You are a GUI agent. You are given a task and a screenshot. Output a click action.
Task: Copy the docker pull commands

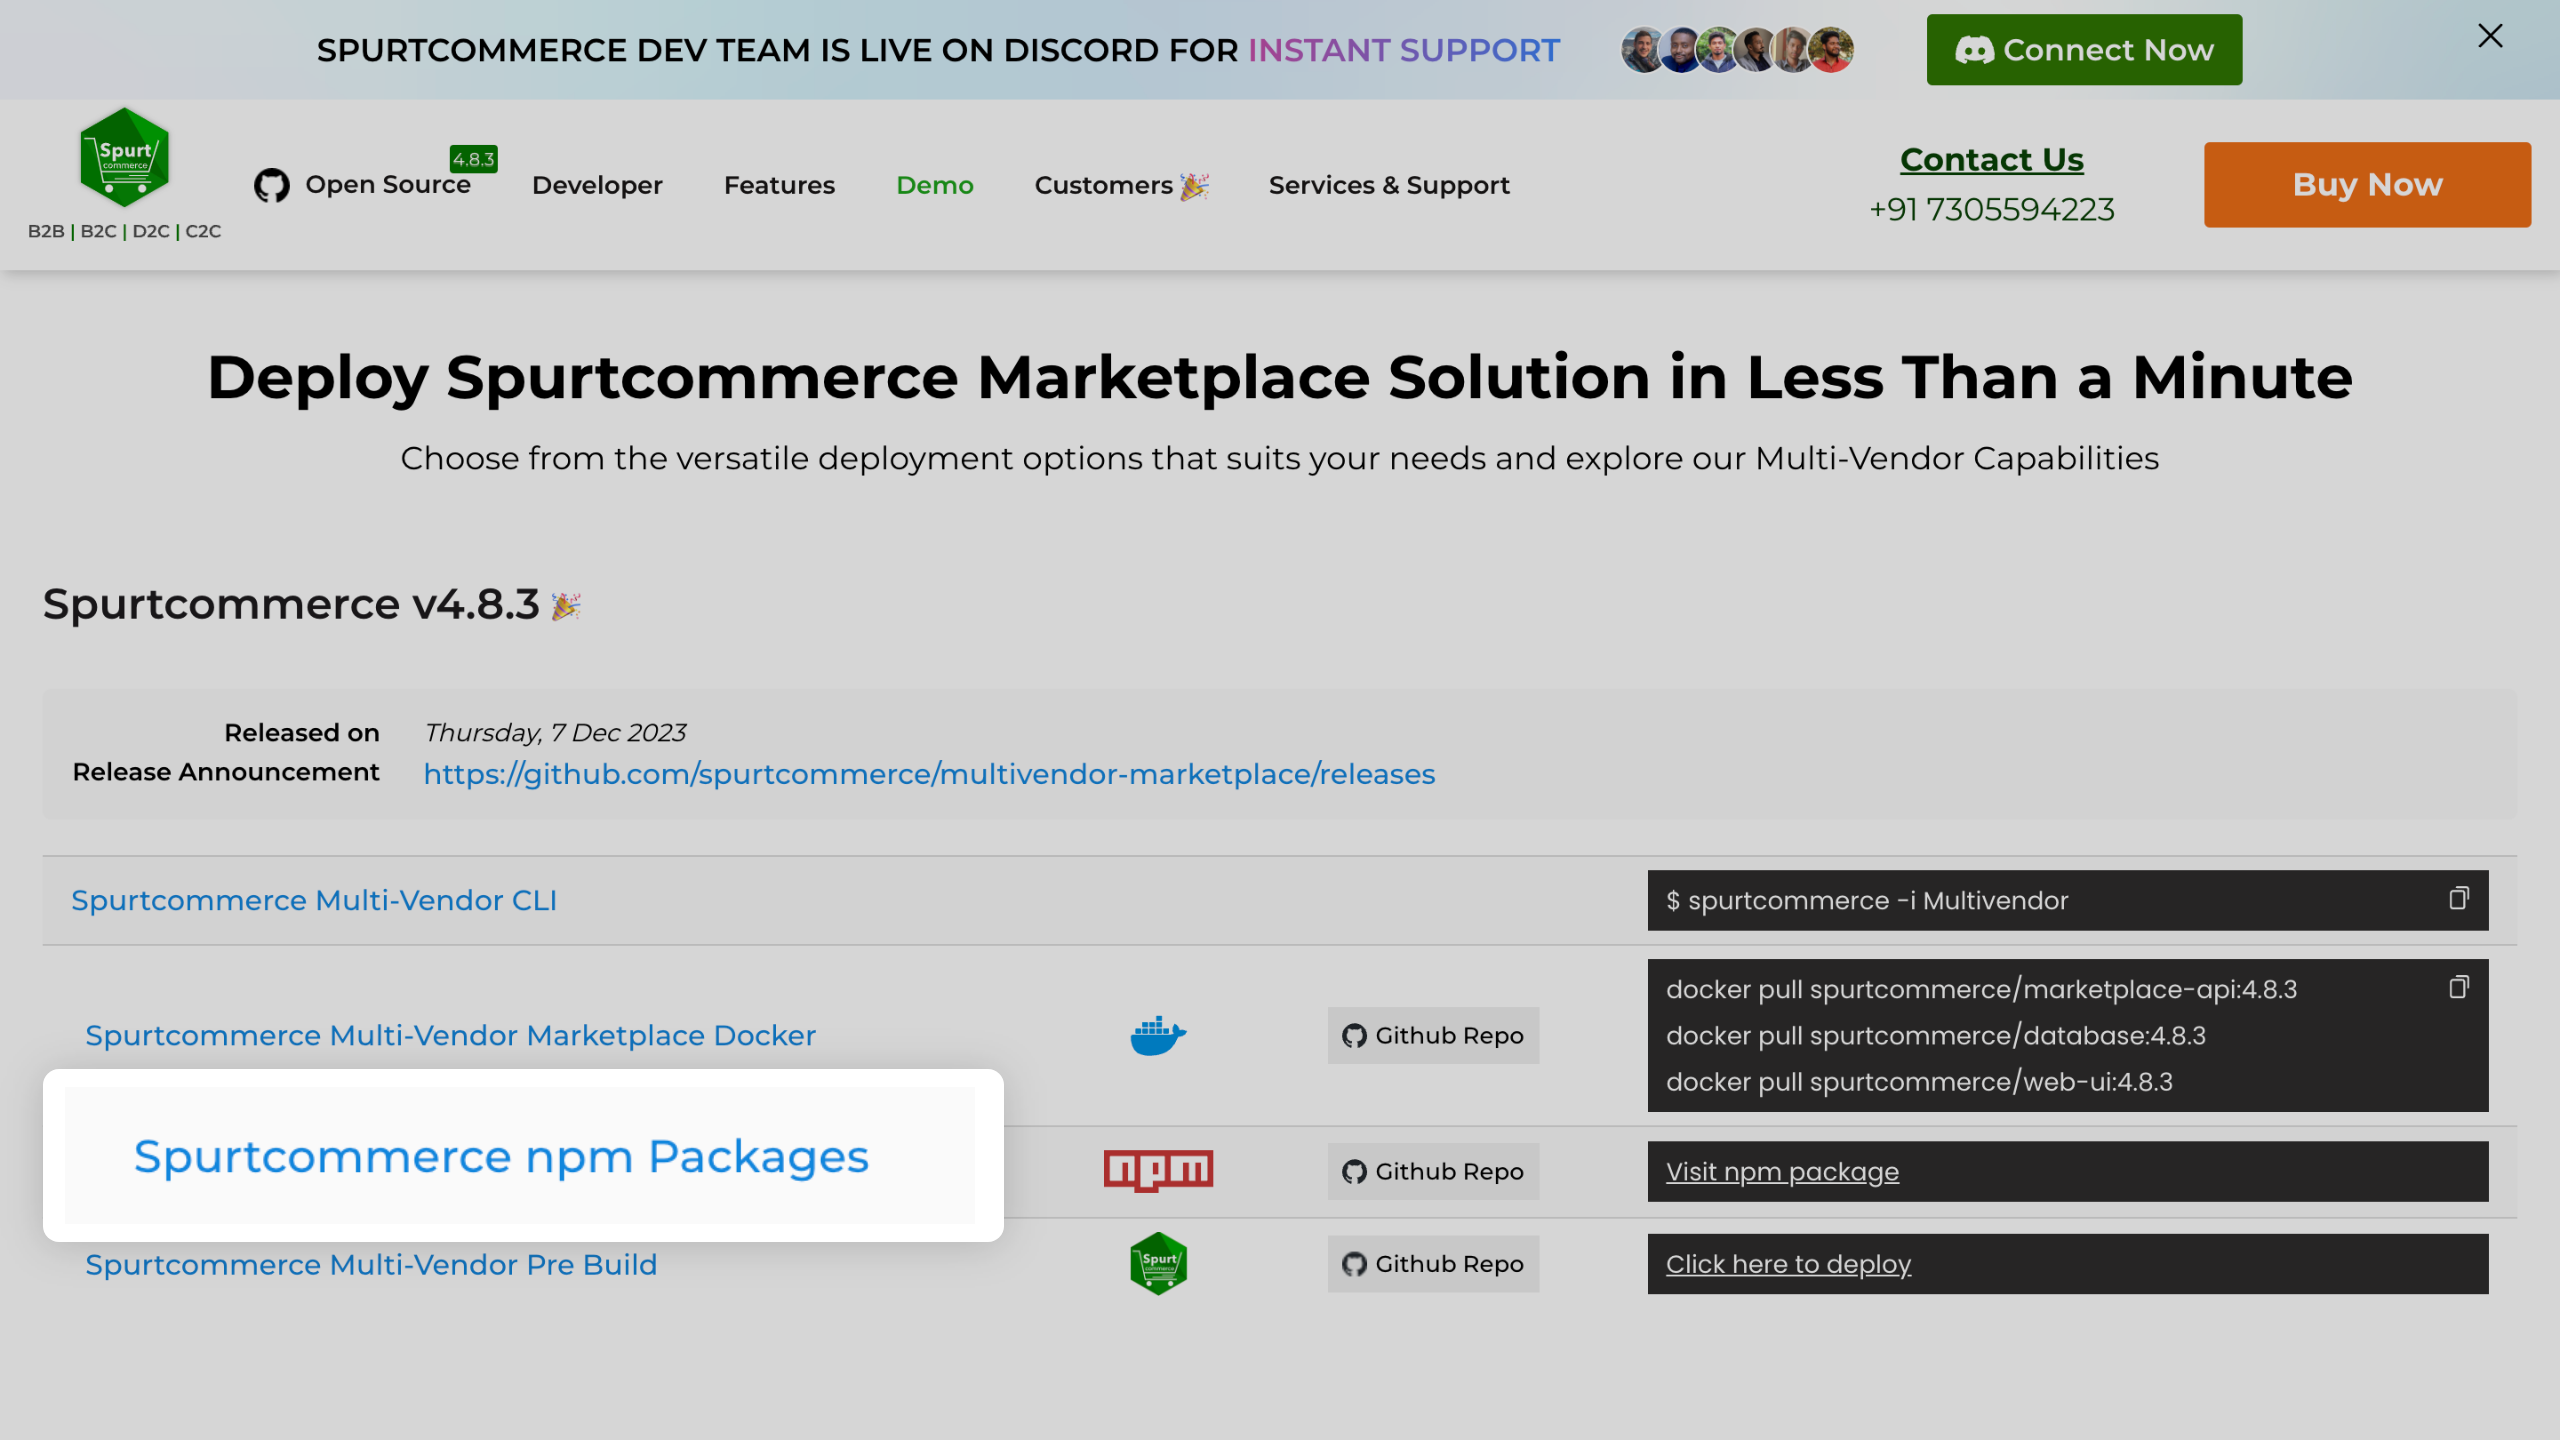[2460, 988]
